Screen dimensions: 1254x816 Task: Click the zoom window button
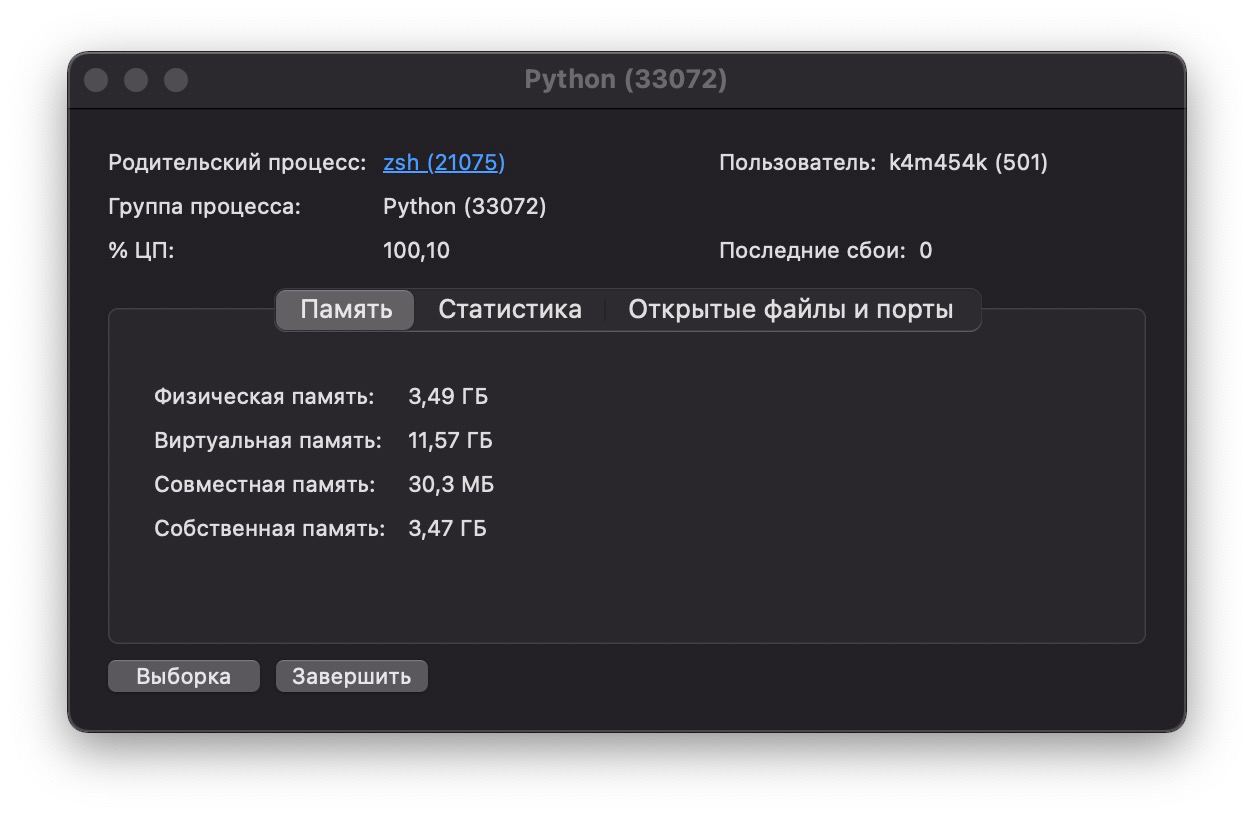pos(176,80)
